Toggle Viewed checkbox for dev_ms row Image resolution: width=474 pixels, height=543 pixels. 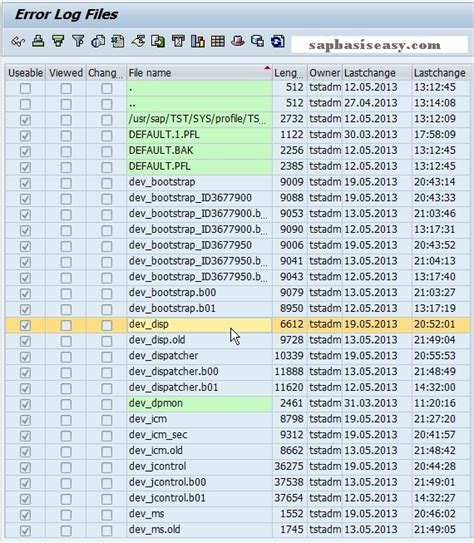coord(66,515)
